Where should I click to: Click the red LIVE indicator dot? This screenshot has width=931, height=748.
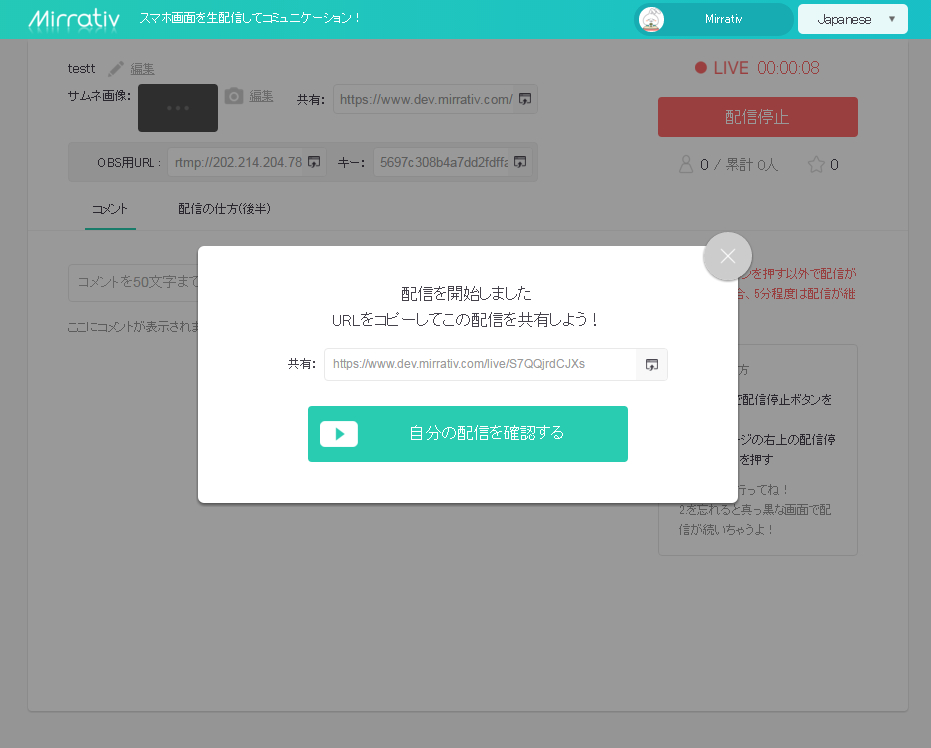click(x=701, y=68)
